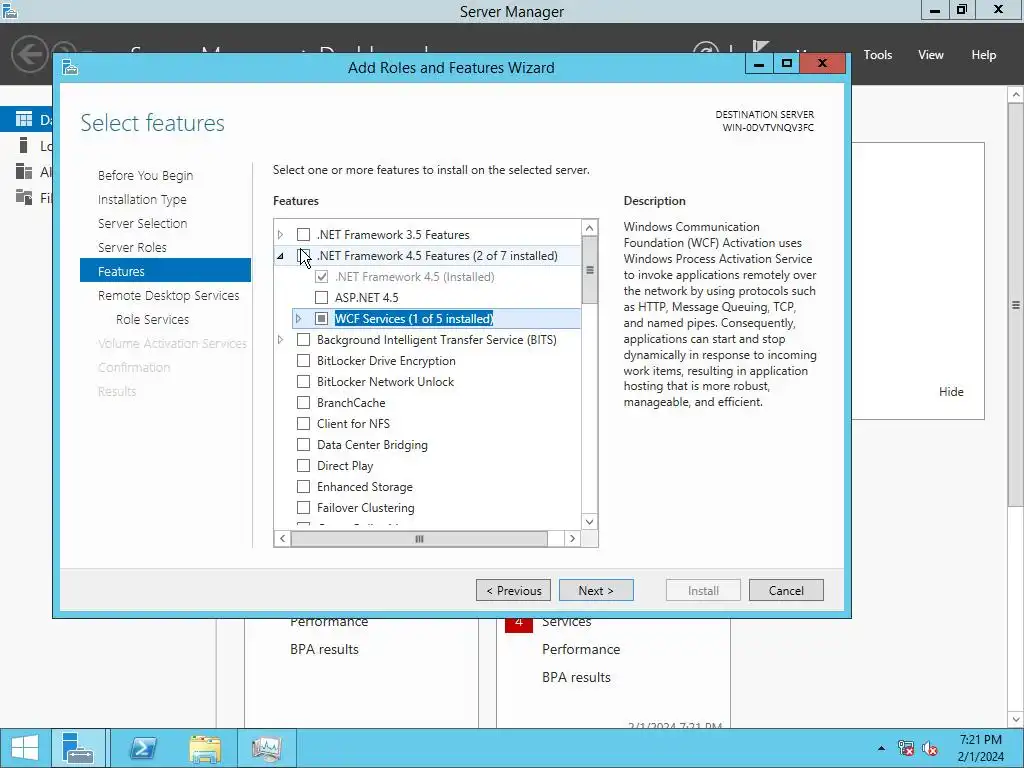The height and width of the screenshot is (768, 1024).
Task: Click the File Services sidebar icon
Action: [24, 197]
